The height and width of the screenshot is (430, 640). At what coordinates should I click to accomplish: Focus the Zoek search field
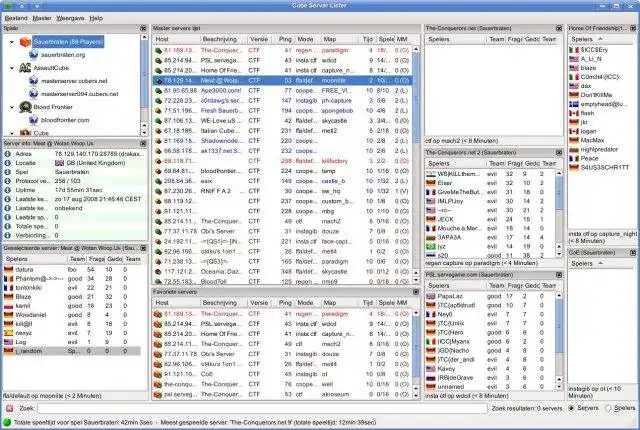(x=262, y=408)
